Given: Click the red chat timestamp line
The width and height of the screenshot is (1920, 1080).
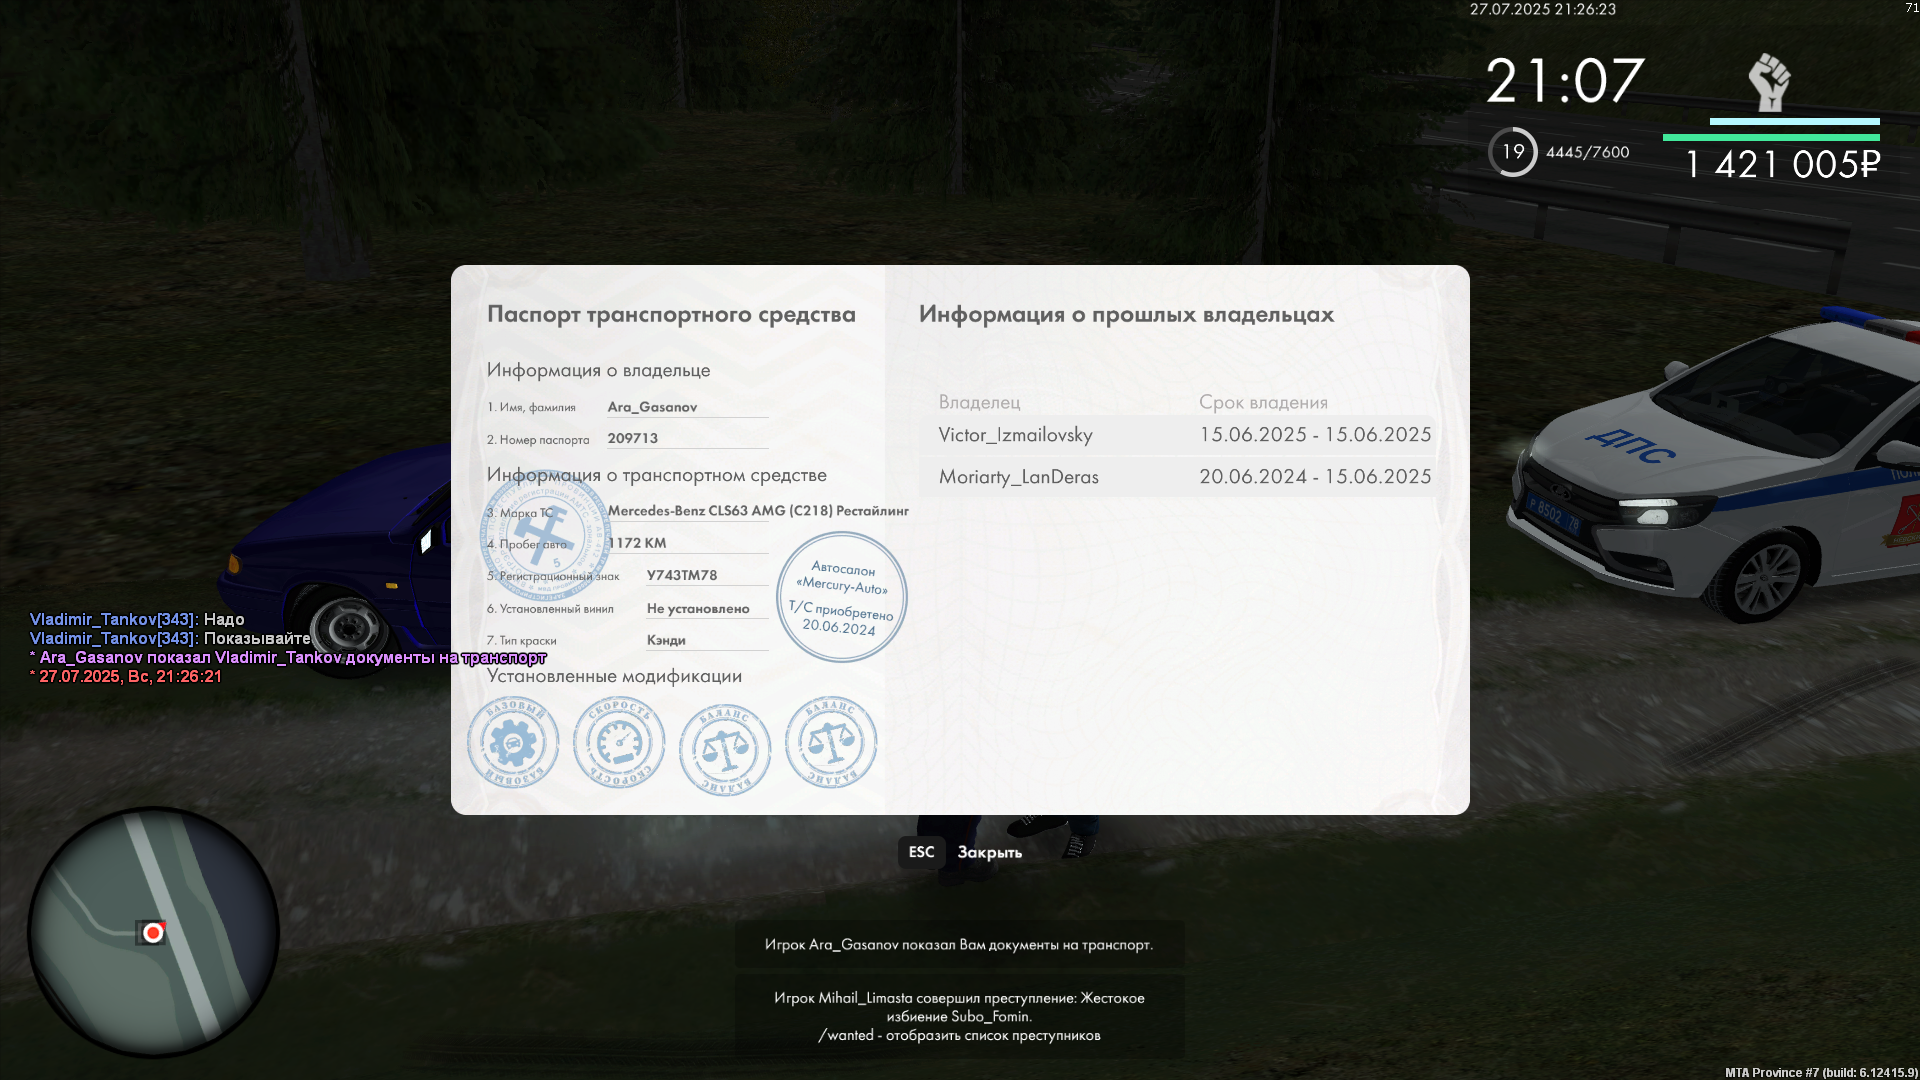Looking at the screenshot, I should pos(126,676).
